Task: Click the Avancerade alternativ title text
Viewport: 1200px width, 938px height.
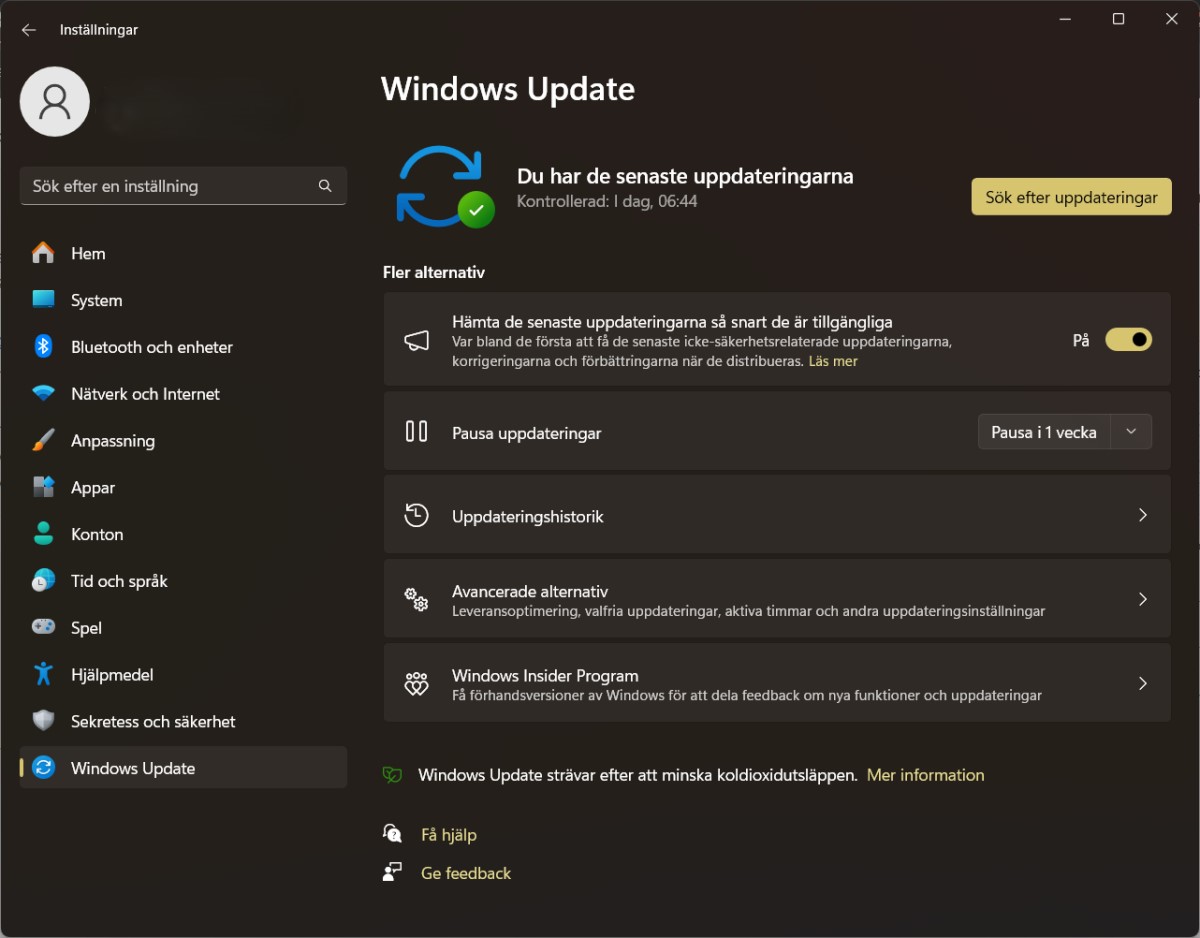Action: click(530, 591)
